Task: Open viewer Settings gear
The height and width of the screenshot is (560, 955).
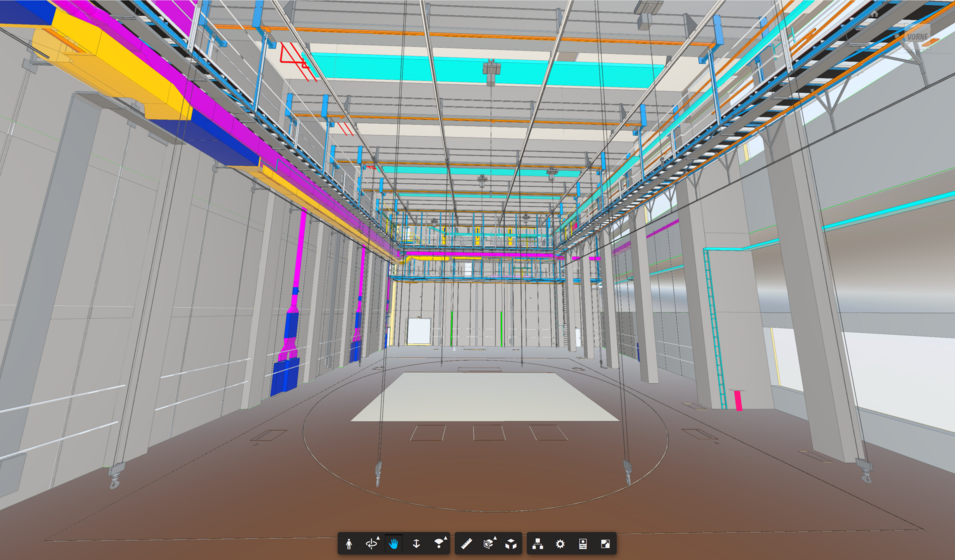Action: 560,544
